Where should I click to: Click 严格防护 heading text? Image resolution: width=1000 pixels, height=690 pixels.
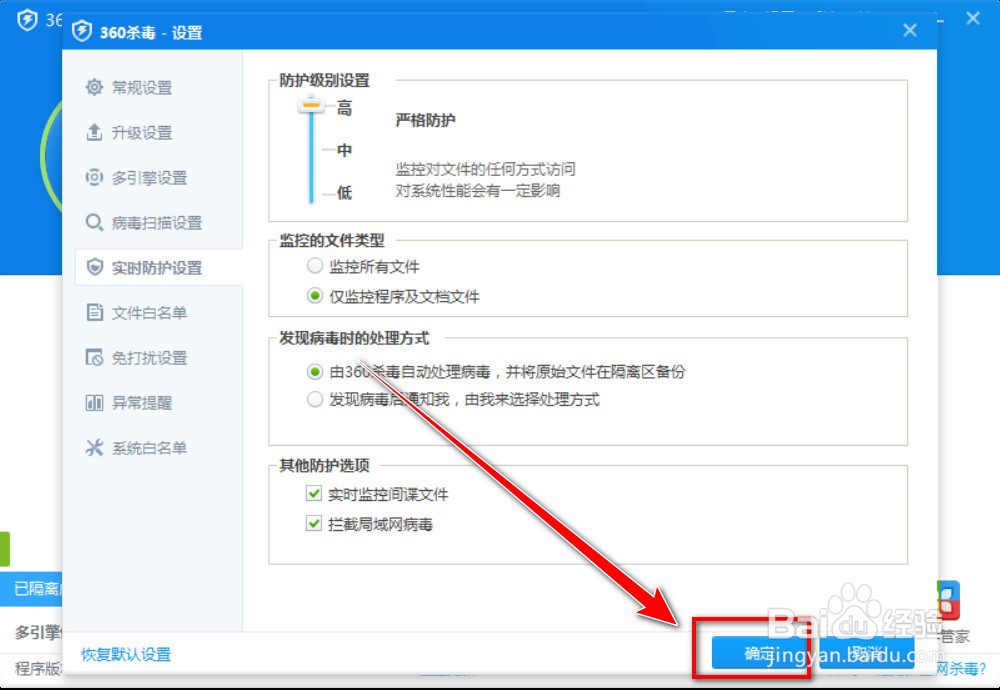tap(425, 120)
